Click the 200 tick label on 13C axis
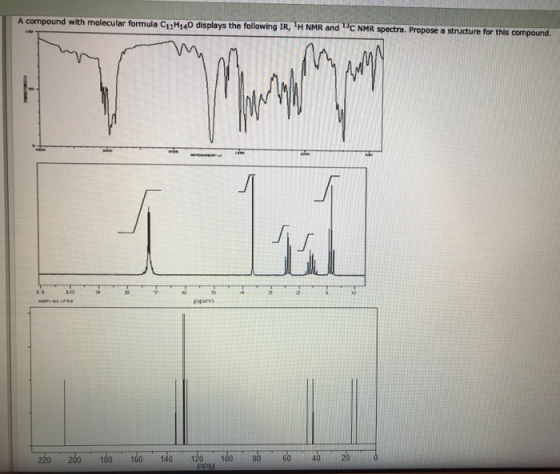Viewport: 560px width, 474px height. (75, 459)
